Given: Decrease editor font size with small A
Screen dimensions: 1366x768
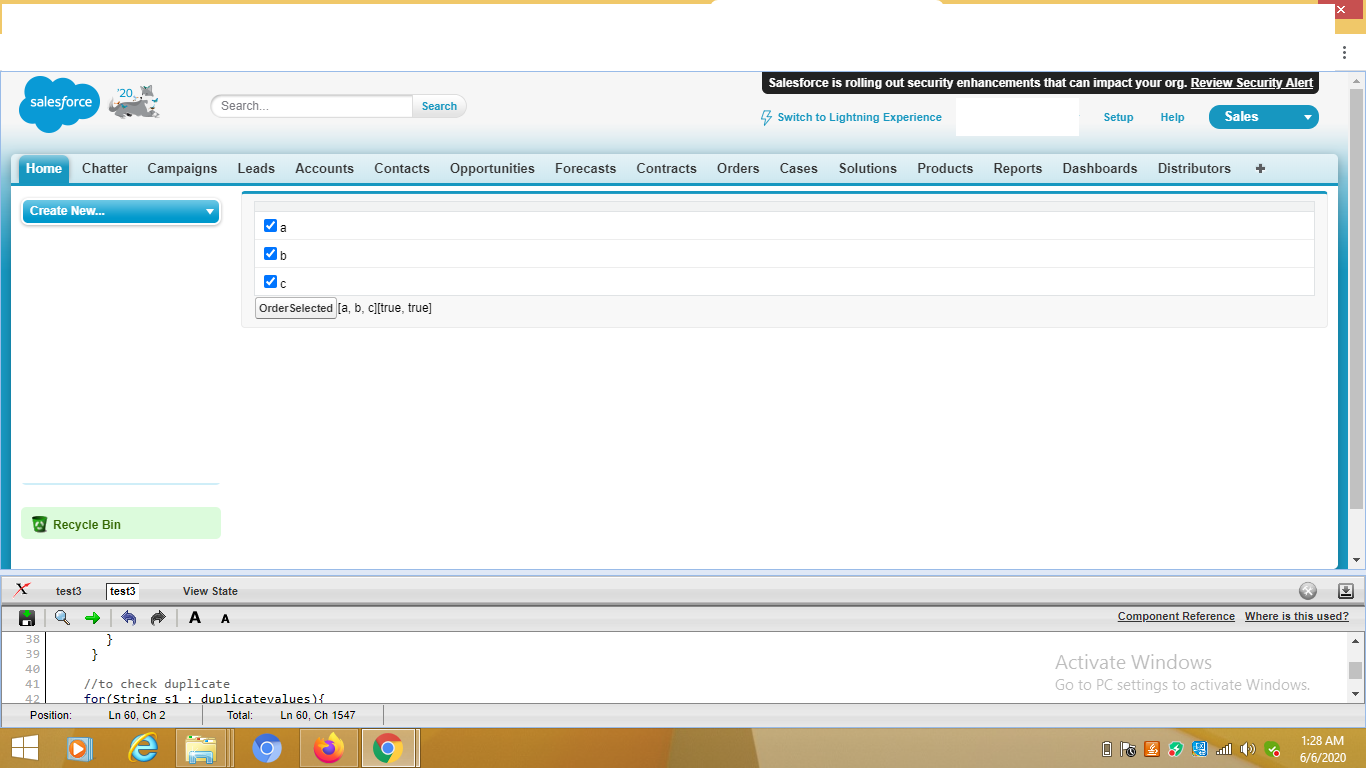Looking at the screenshot, I should (225, 619).
